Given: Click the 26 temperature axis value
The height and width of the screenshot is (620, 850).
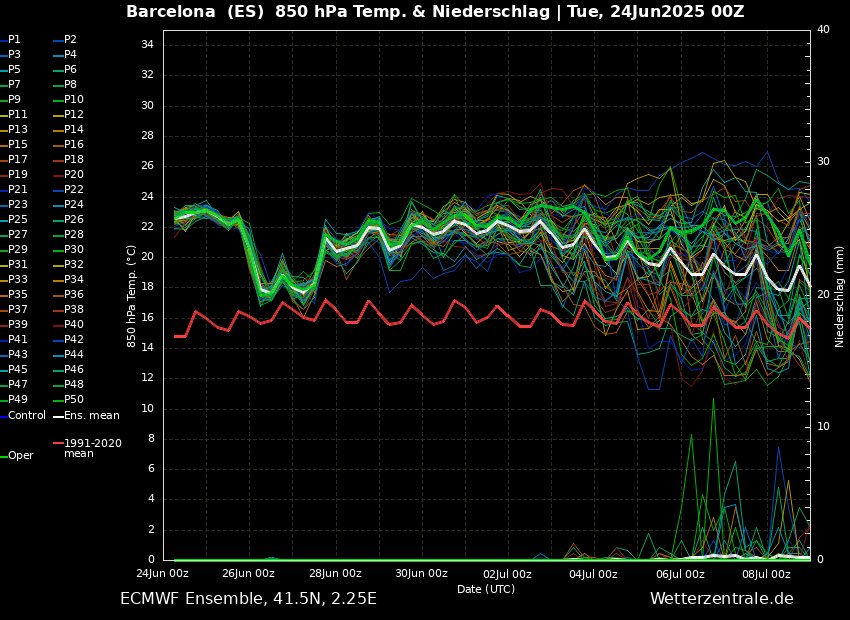Looking at the screenshot, I should [147, 166].
